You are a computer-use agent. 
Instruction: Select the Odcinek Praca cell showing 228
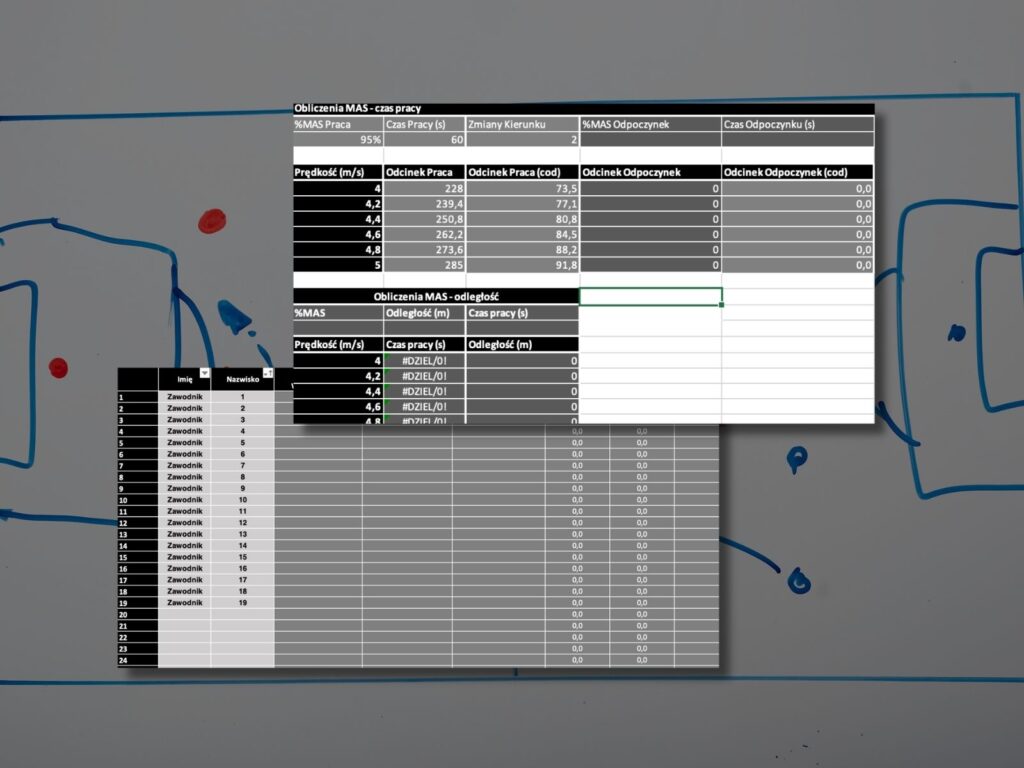(x=424, y=188)
